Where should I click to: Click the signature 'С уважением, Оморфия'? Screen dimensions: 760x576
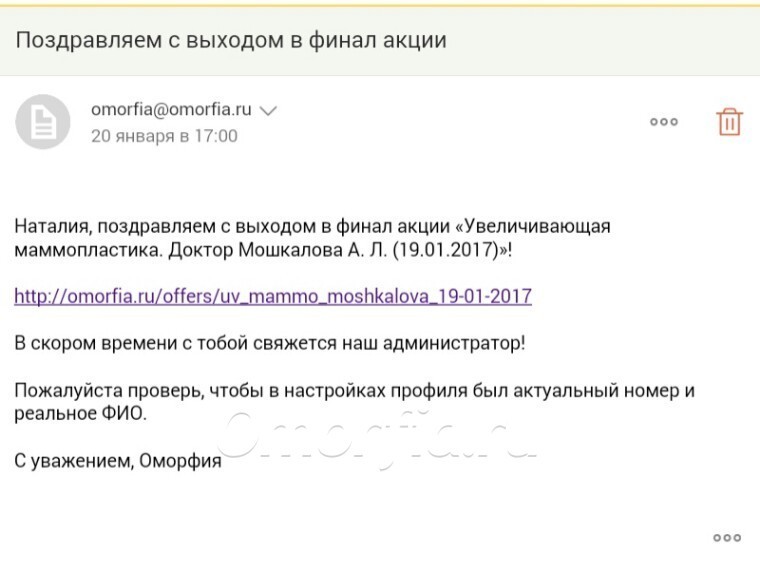118,461
